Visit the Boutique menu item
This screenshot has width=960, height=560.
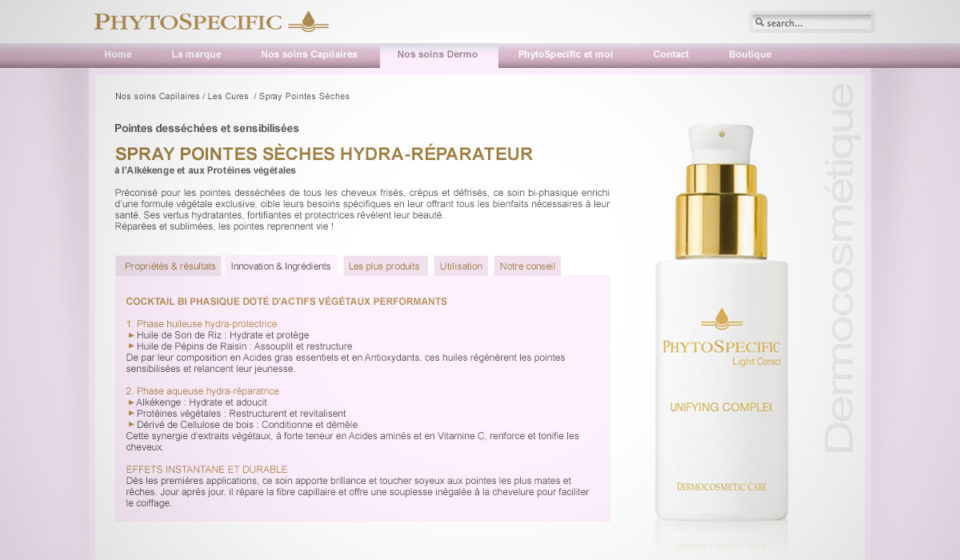[749, 54]
